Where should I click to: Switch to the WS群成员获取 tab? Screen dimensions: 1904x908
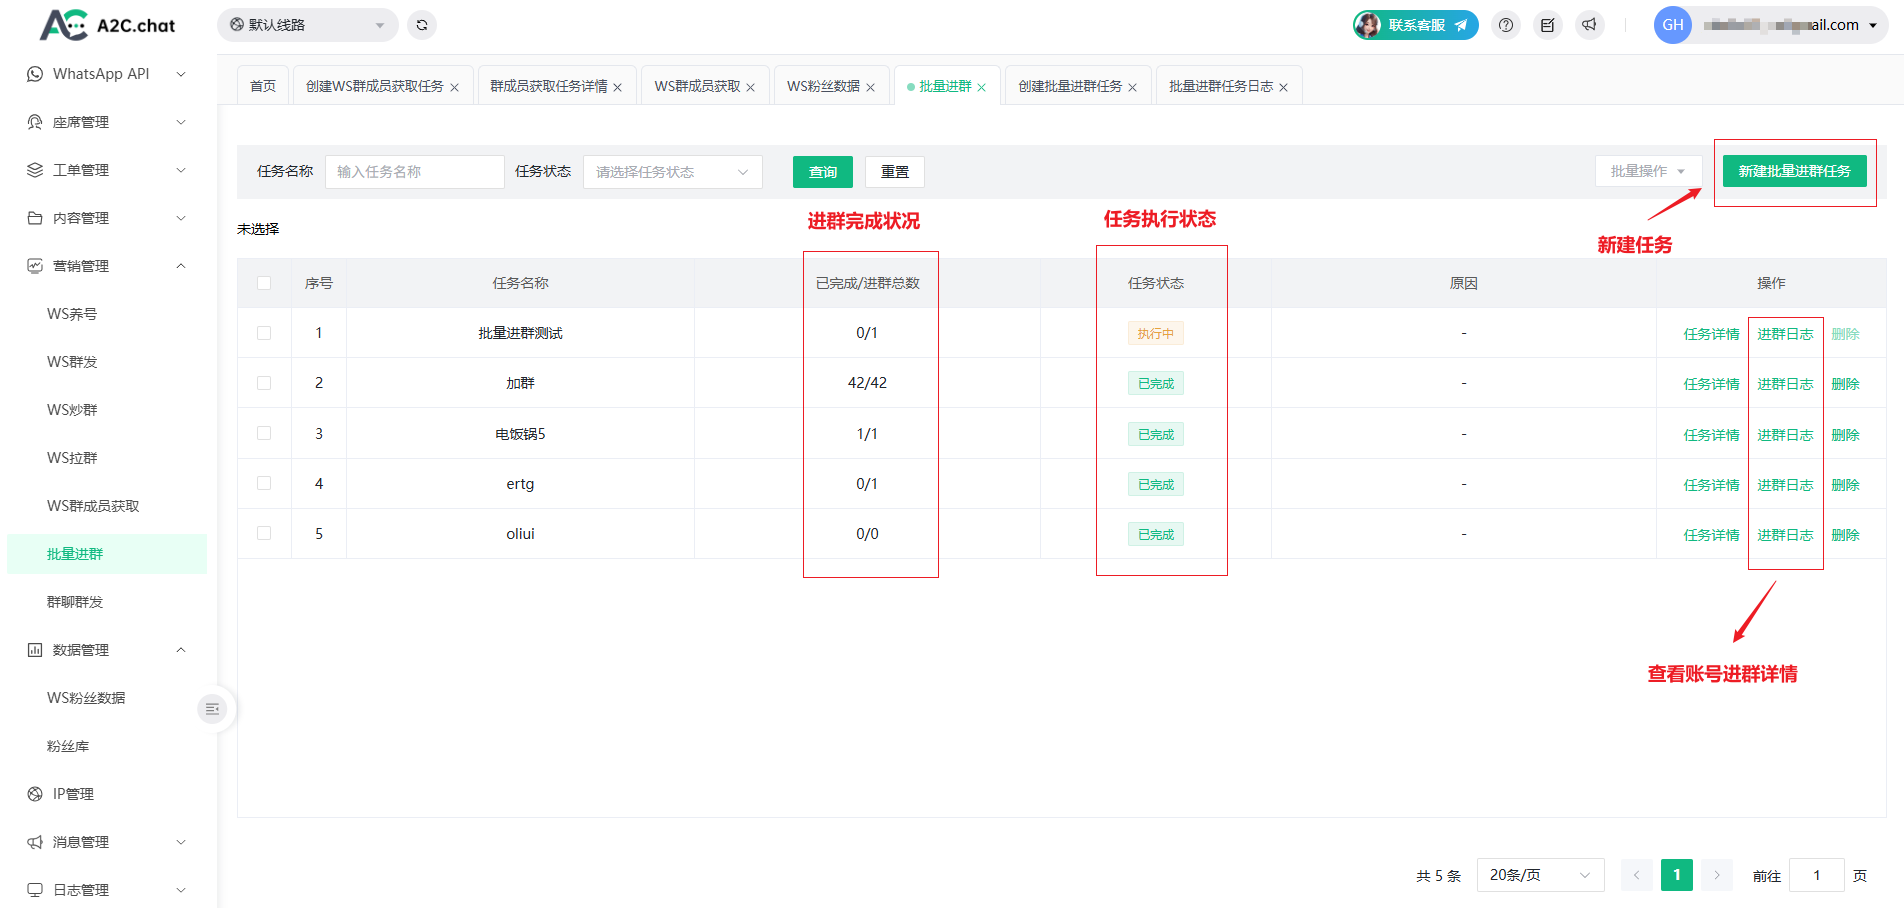click(x=697, y=86)
